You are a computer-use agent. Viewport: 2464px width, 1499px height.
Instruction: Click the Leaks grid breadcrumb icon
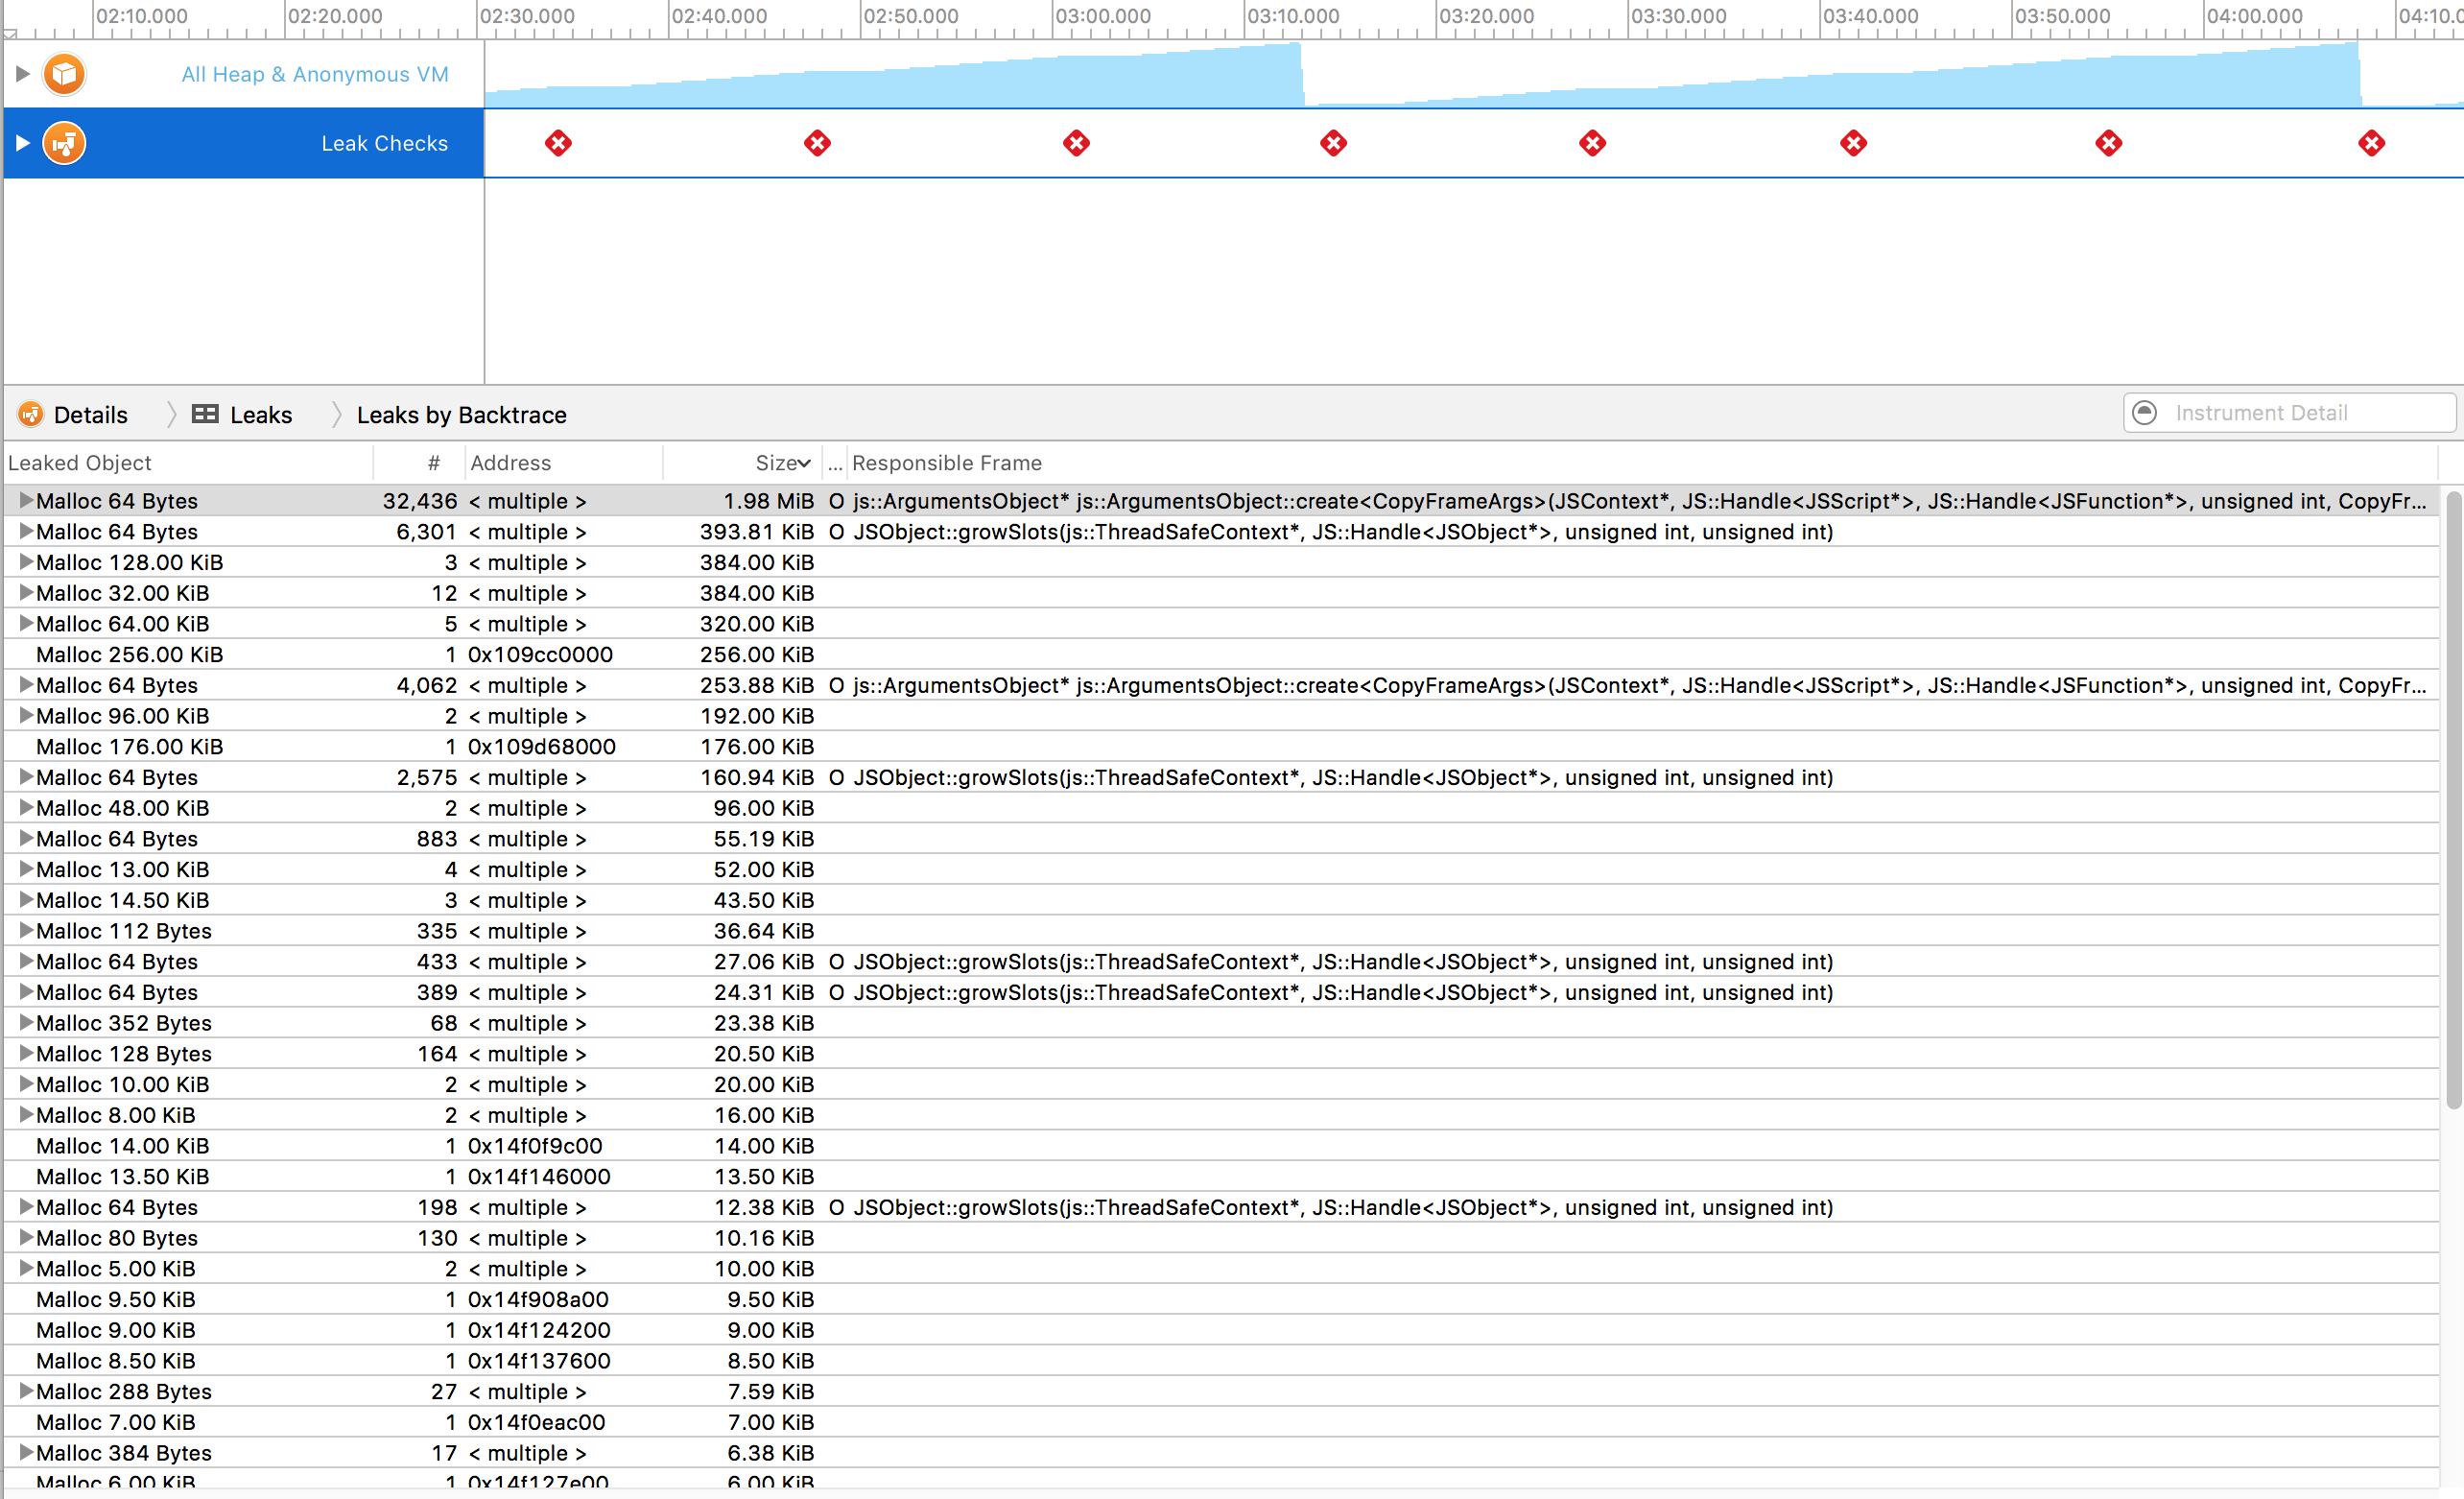205,414
